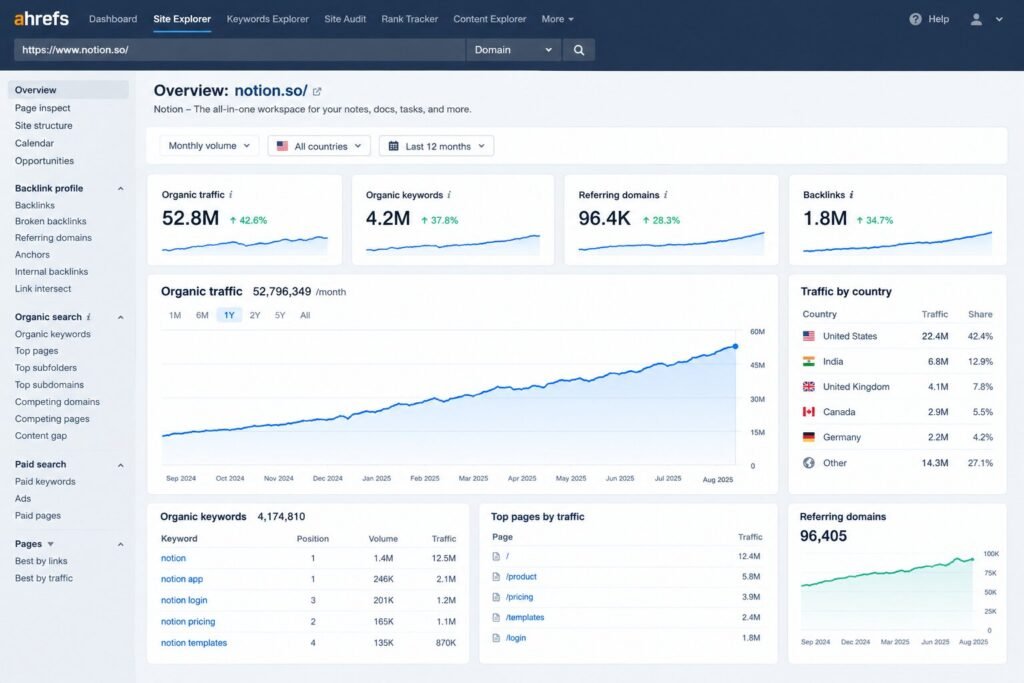Click the United Kingdom flag icon
This screenshot has height=683, width=1024.
pyautogui.click(x=808, y=387)
